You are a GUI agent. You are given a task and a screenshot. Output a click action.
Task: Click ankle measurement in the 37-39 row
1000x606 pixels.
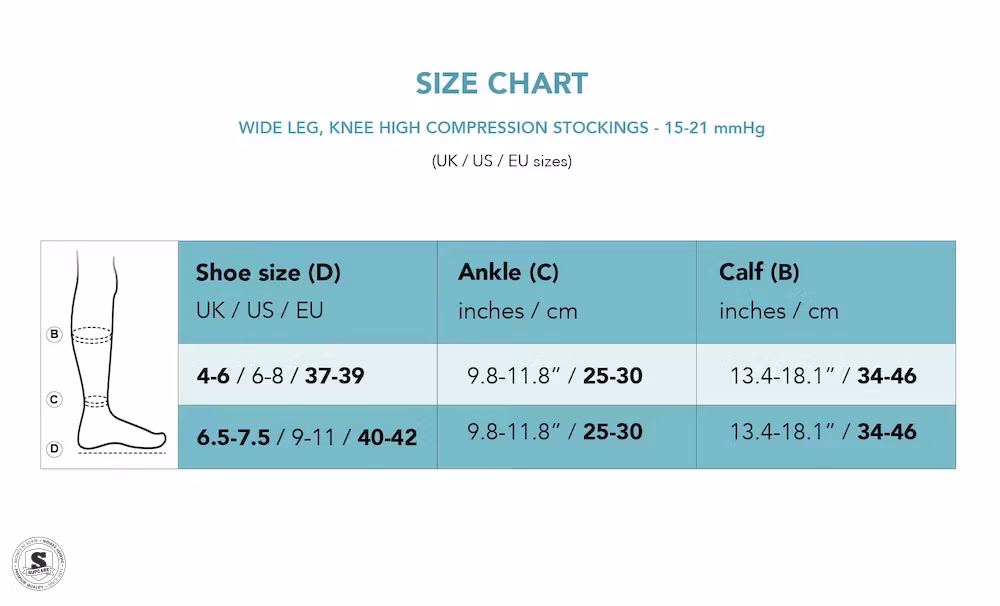point(555,376)
